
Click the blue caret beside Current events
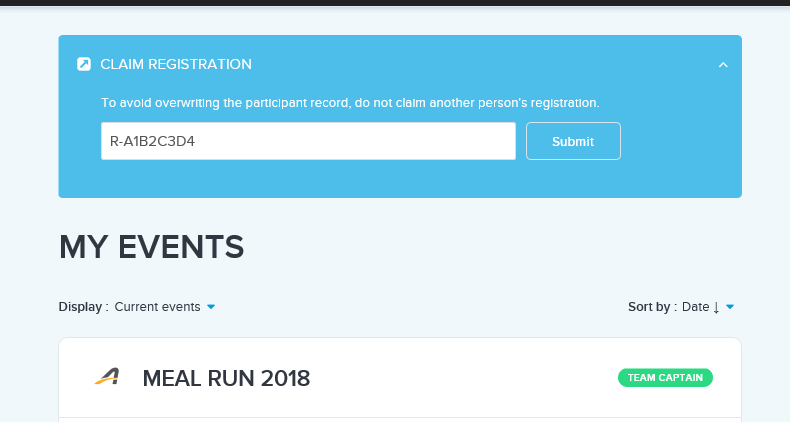point(211,307)
